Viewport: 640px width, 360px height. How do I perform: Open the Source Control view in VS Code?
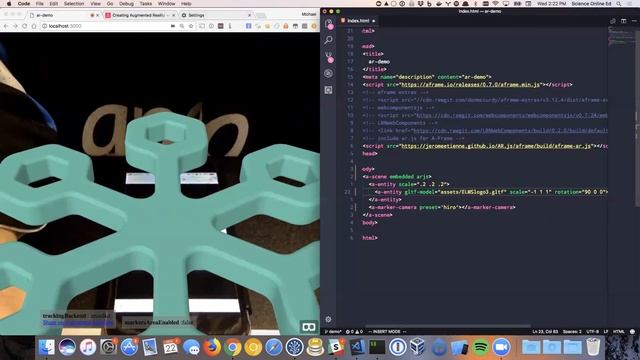tap(329, 56)
